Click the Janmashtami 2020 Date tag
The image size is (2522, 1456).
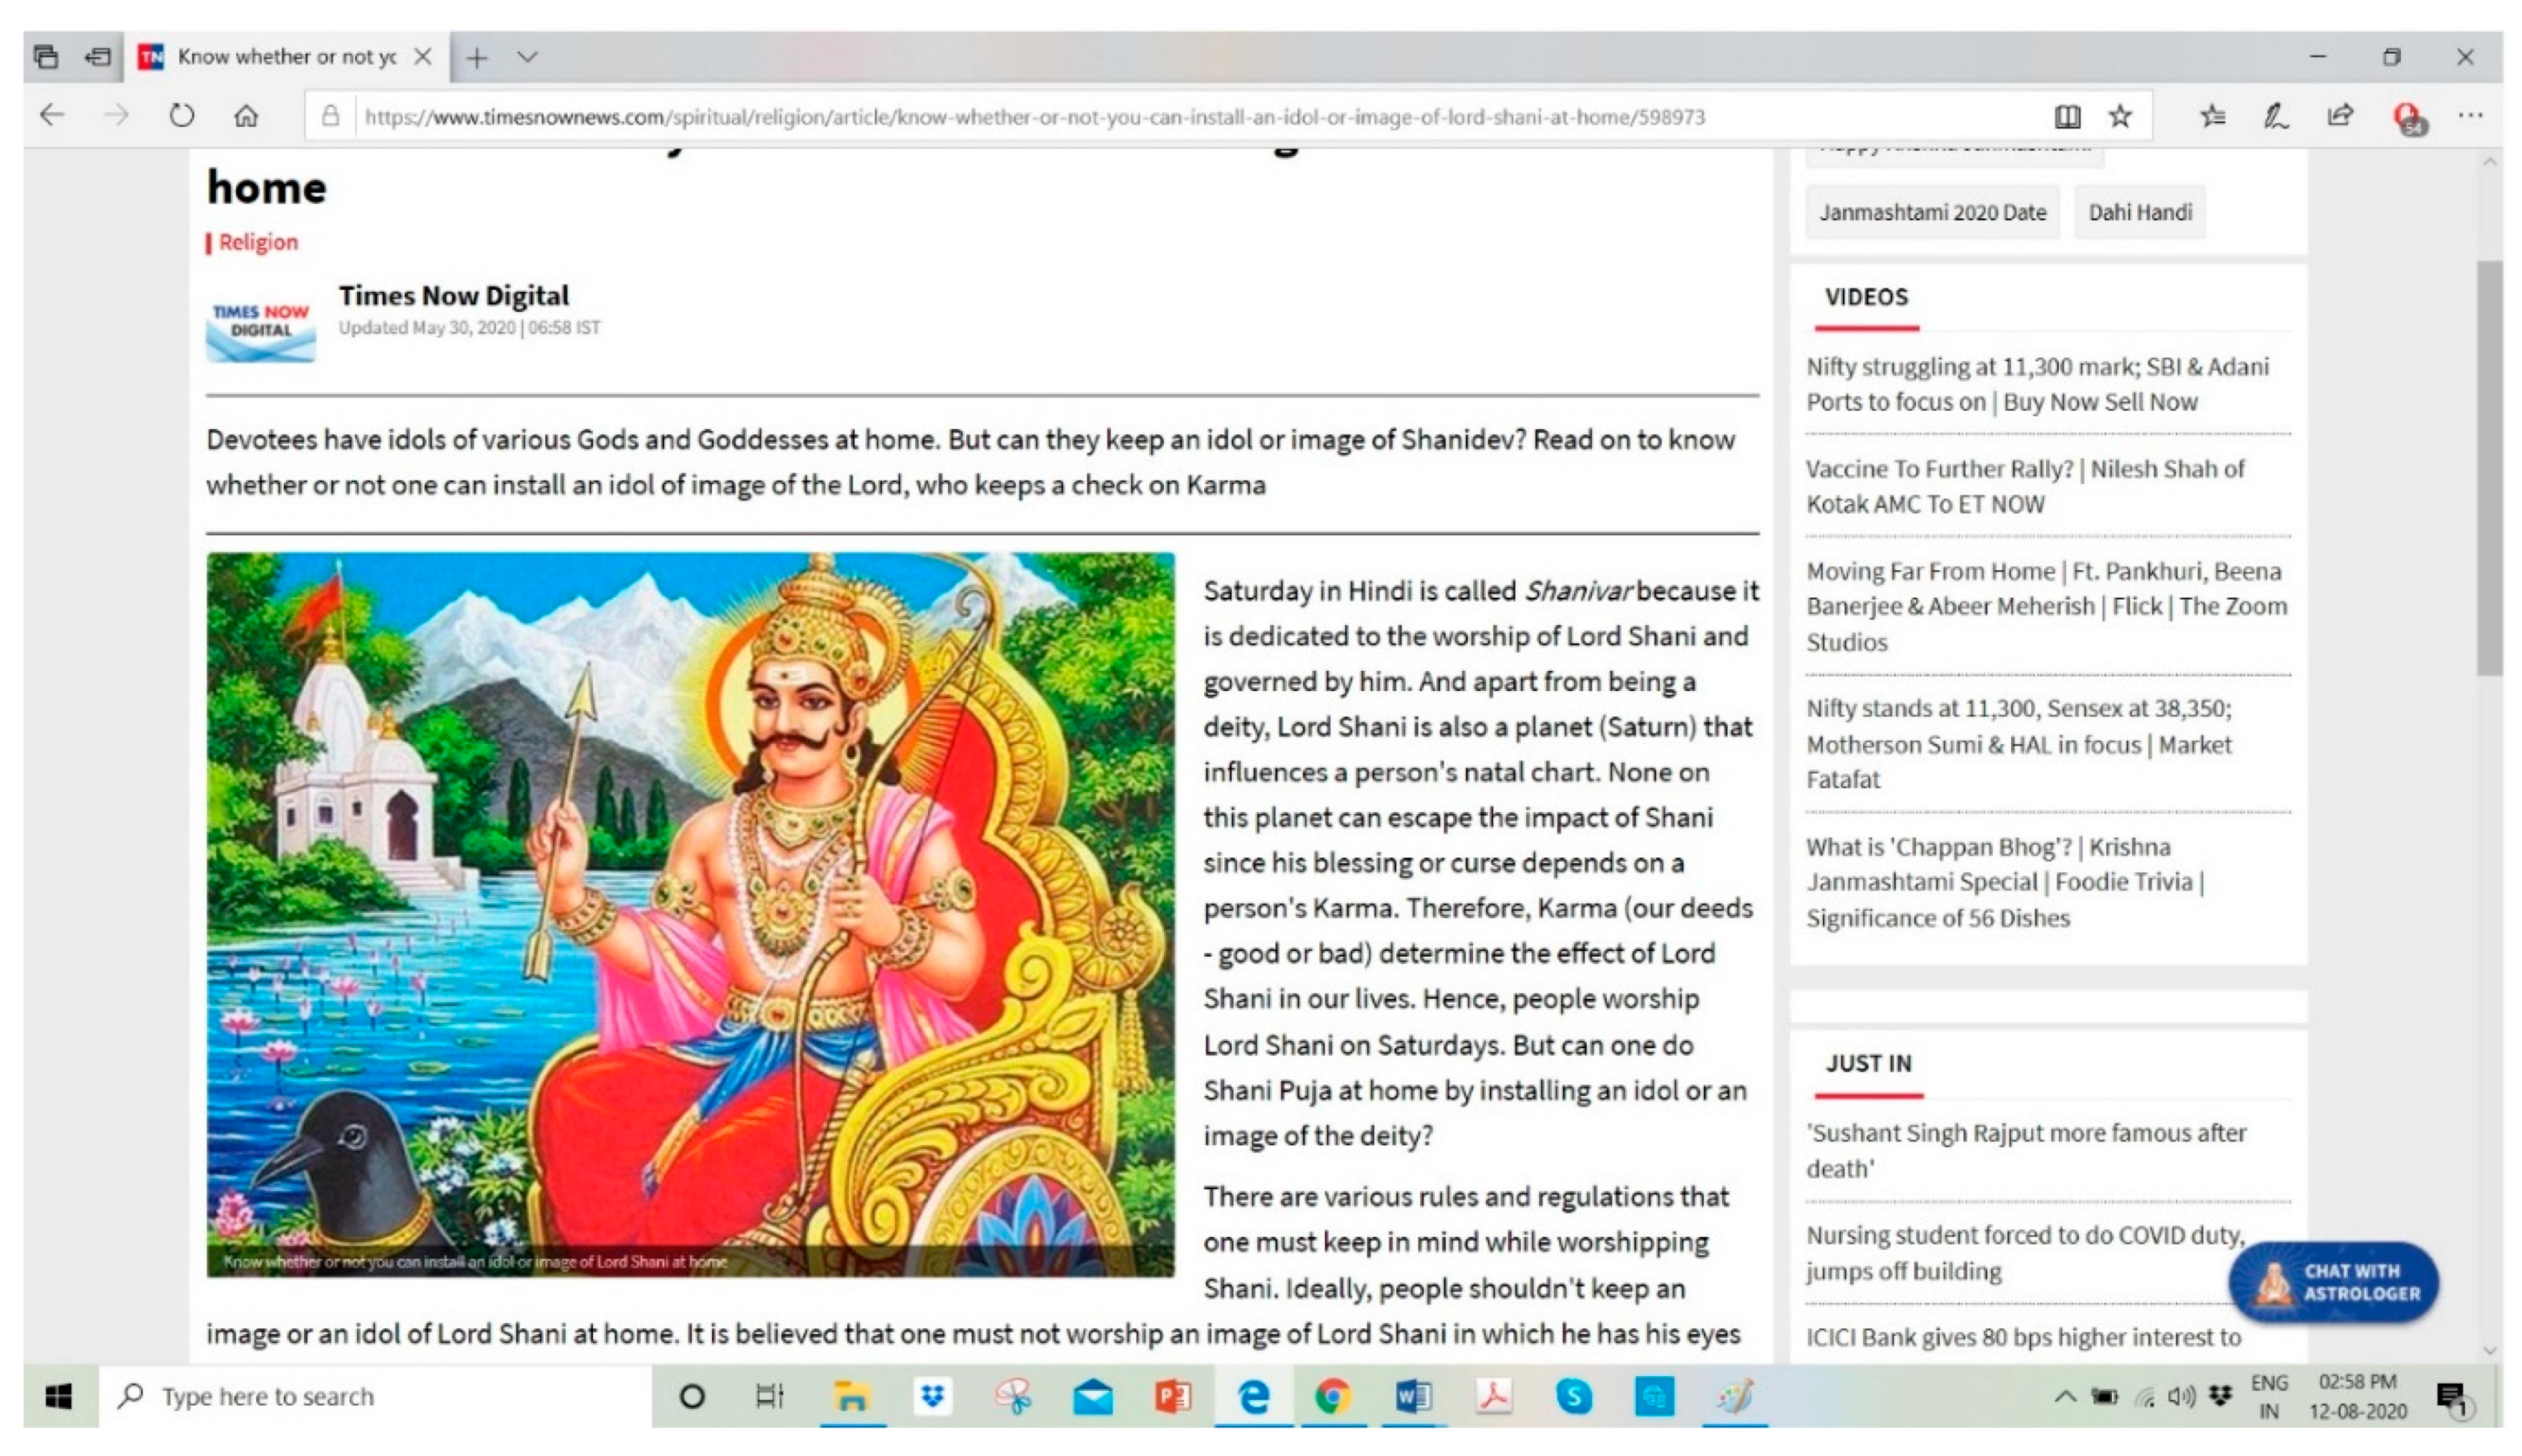click(x=1932, y=212)
